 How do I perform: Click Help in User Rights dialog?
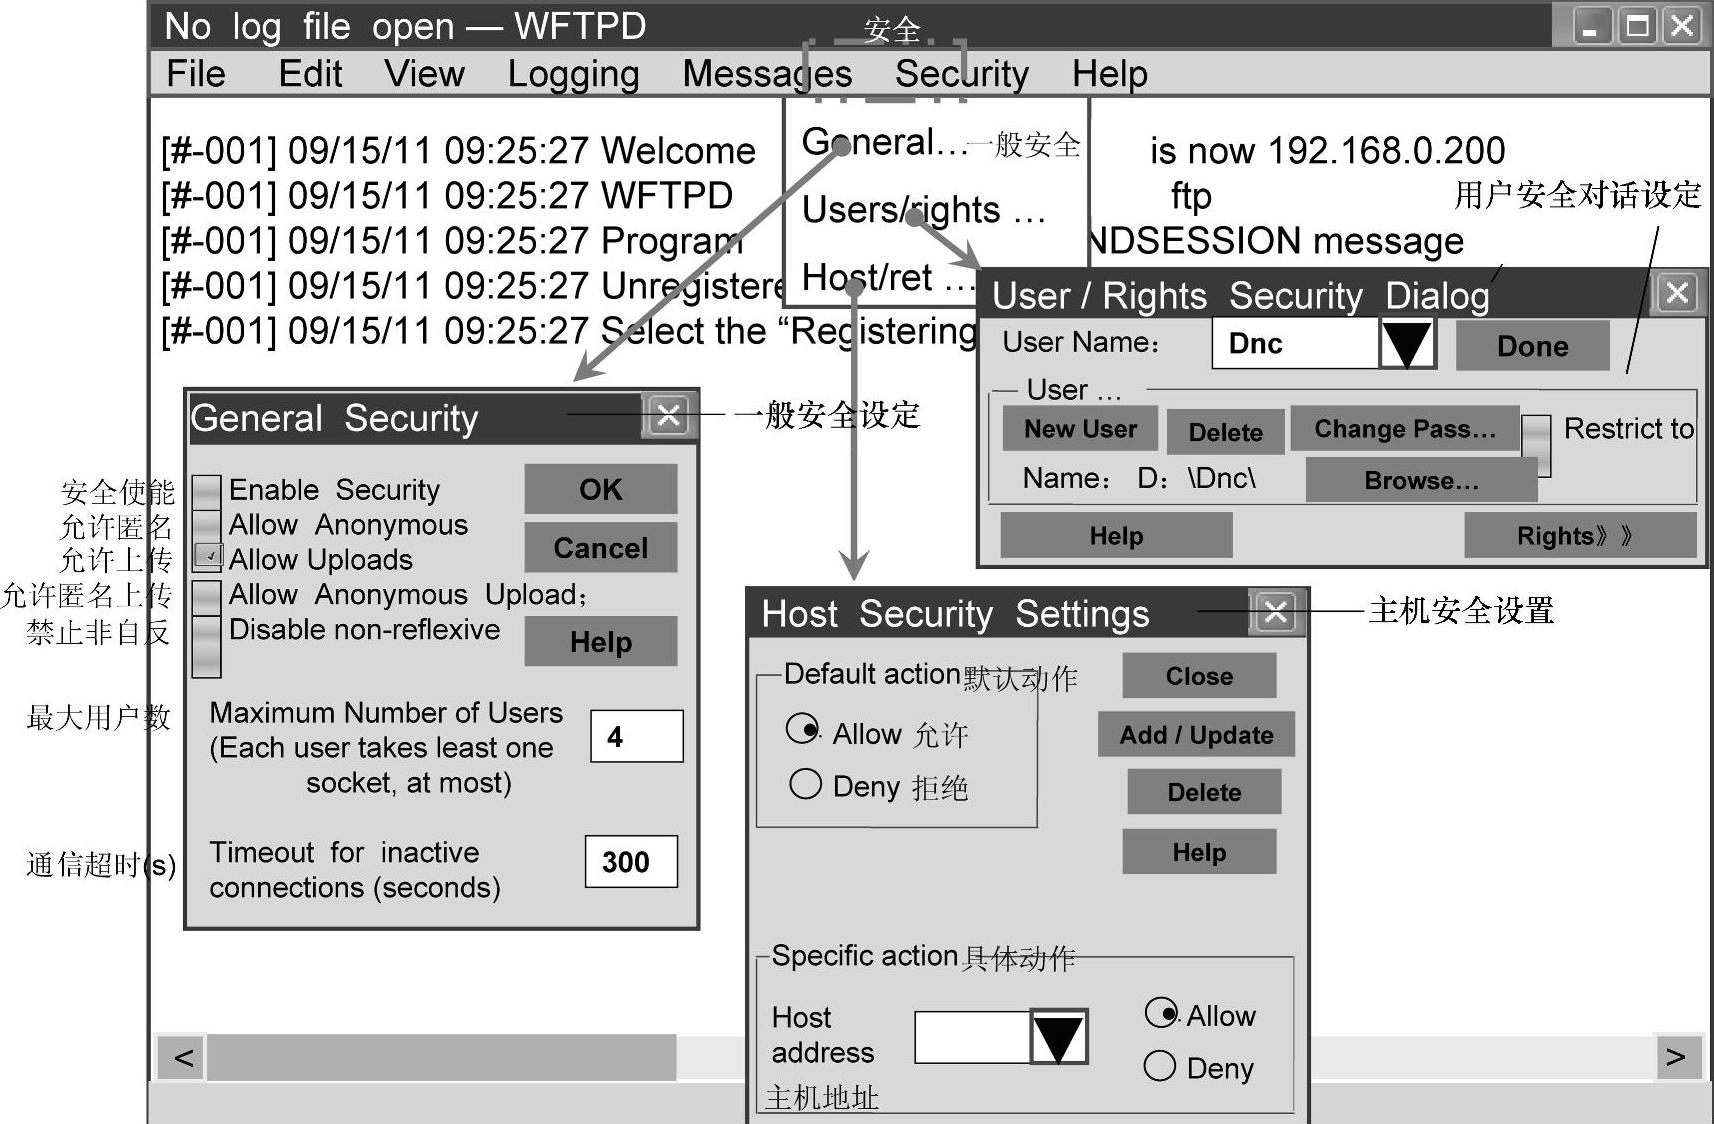click(1116, 536)
